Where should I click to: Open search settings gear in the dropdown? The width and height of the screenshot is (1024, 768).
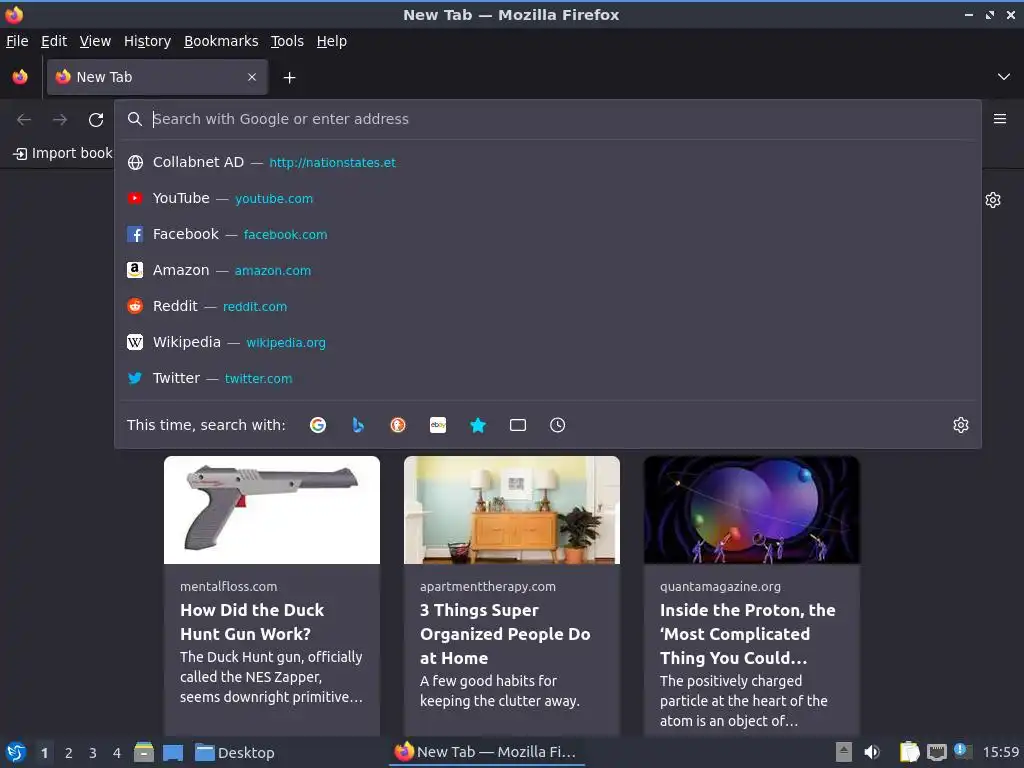[x=961, y=425]
